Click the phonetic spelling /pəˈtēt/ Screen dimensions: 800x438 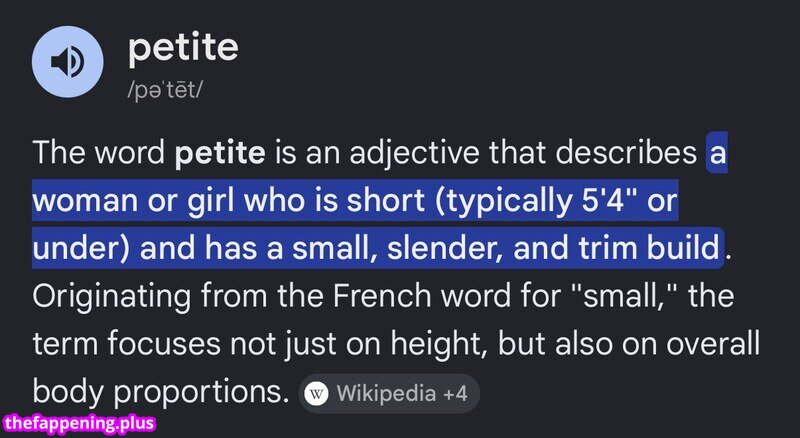165,91
